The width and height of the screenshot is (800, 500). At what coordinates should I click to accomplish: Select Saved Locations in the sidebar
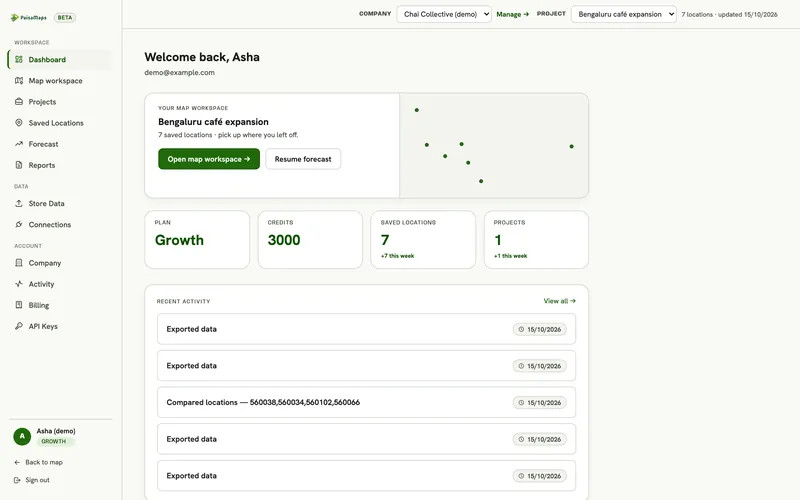point(59,123)
